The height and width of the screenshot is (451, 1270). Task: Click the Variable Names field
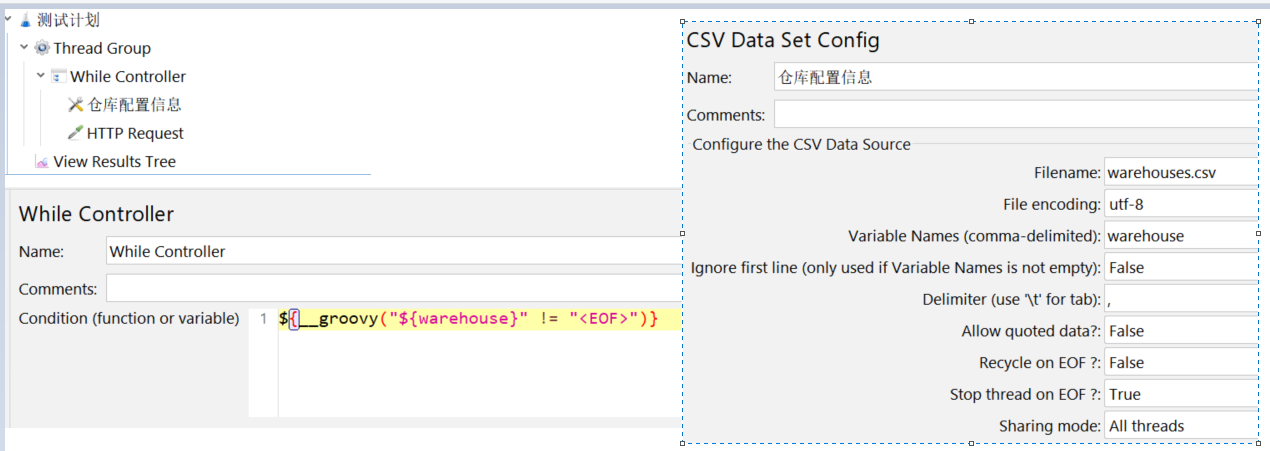(1181, 236)
